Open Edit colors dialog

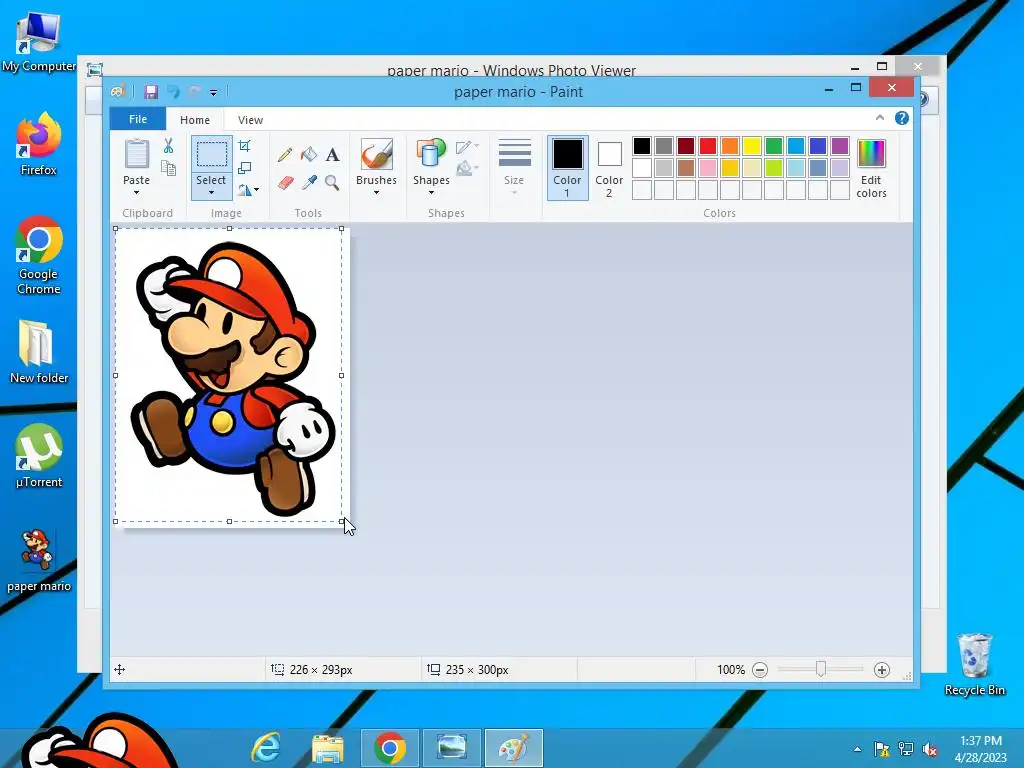pos(871,168)
